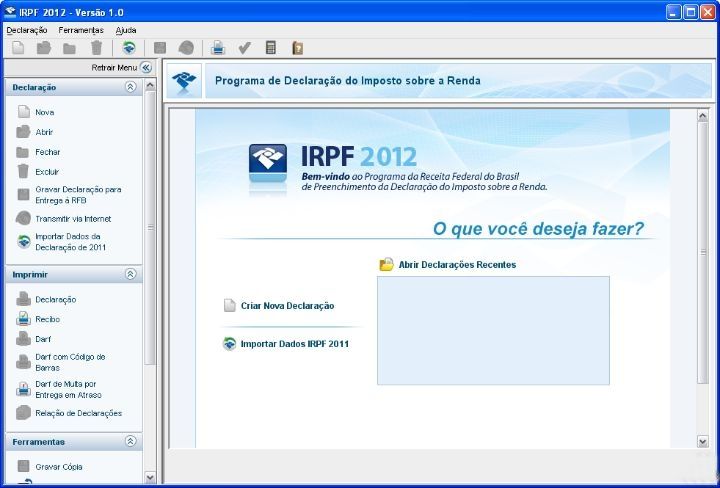The width and height of the screenshot is (720, 488).
Task: Click the Open declaration toolbar icon
Action: click(x=44, y=48)
